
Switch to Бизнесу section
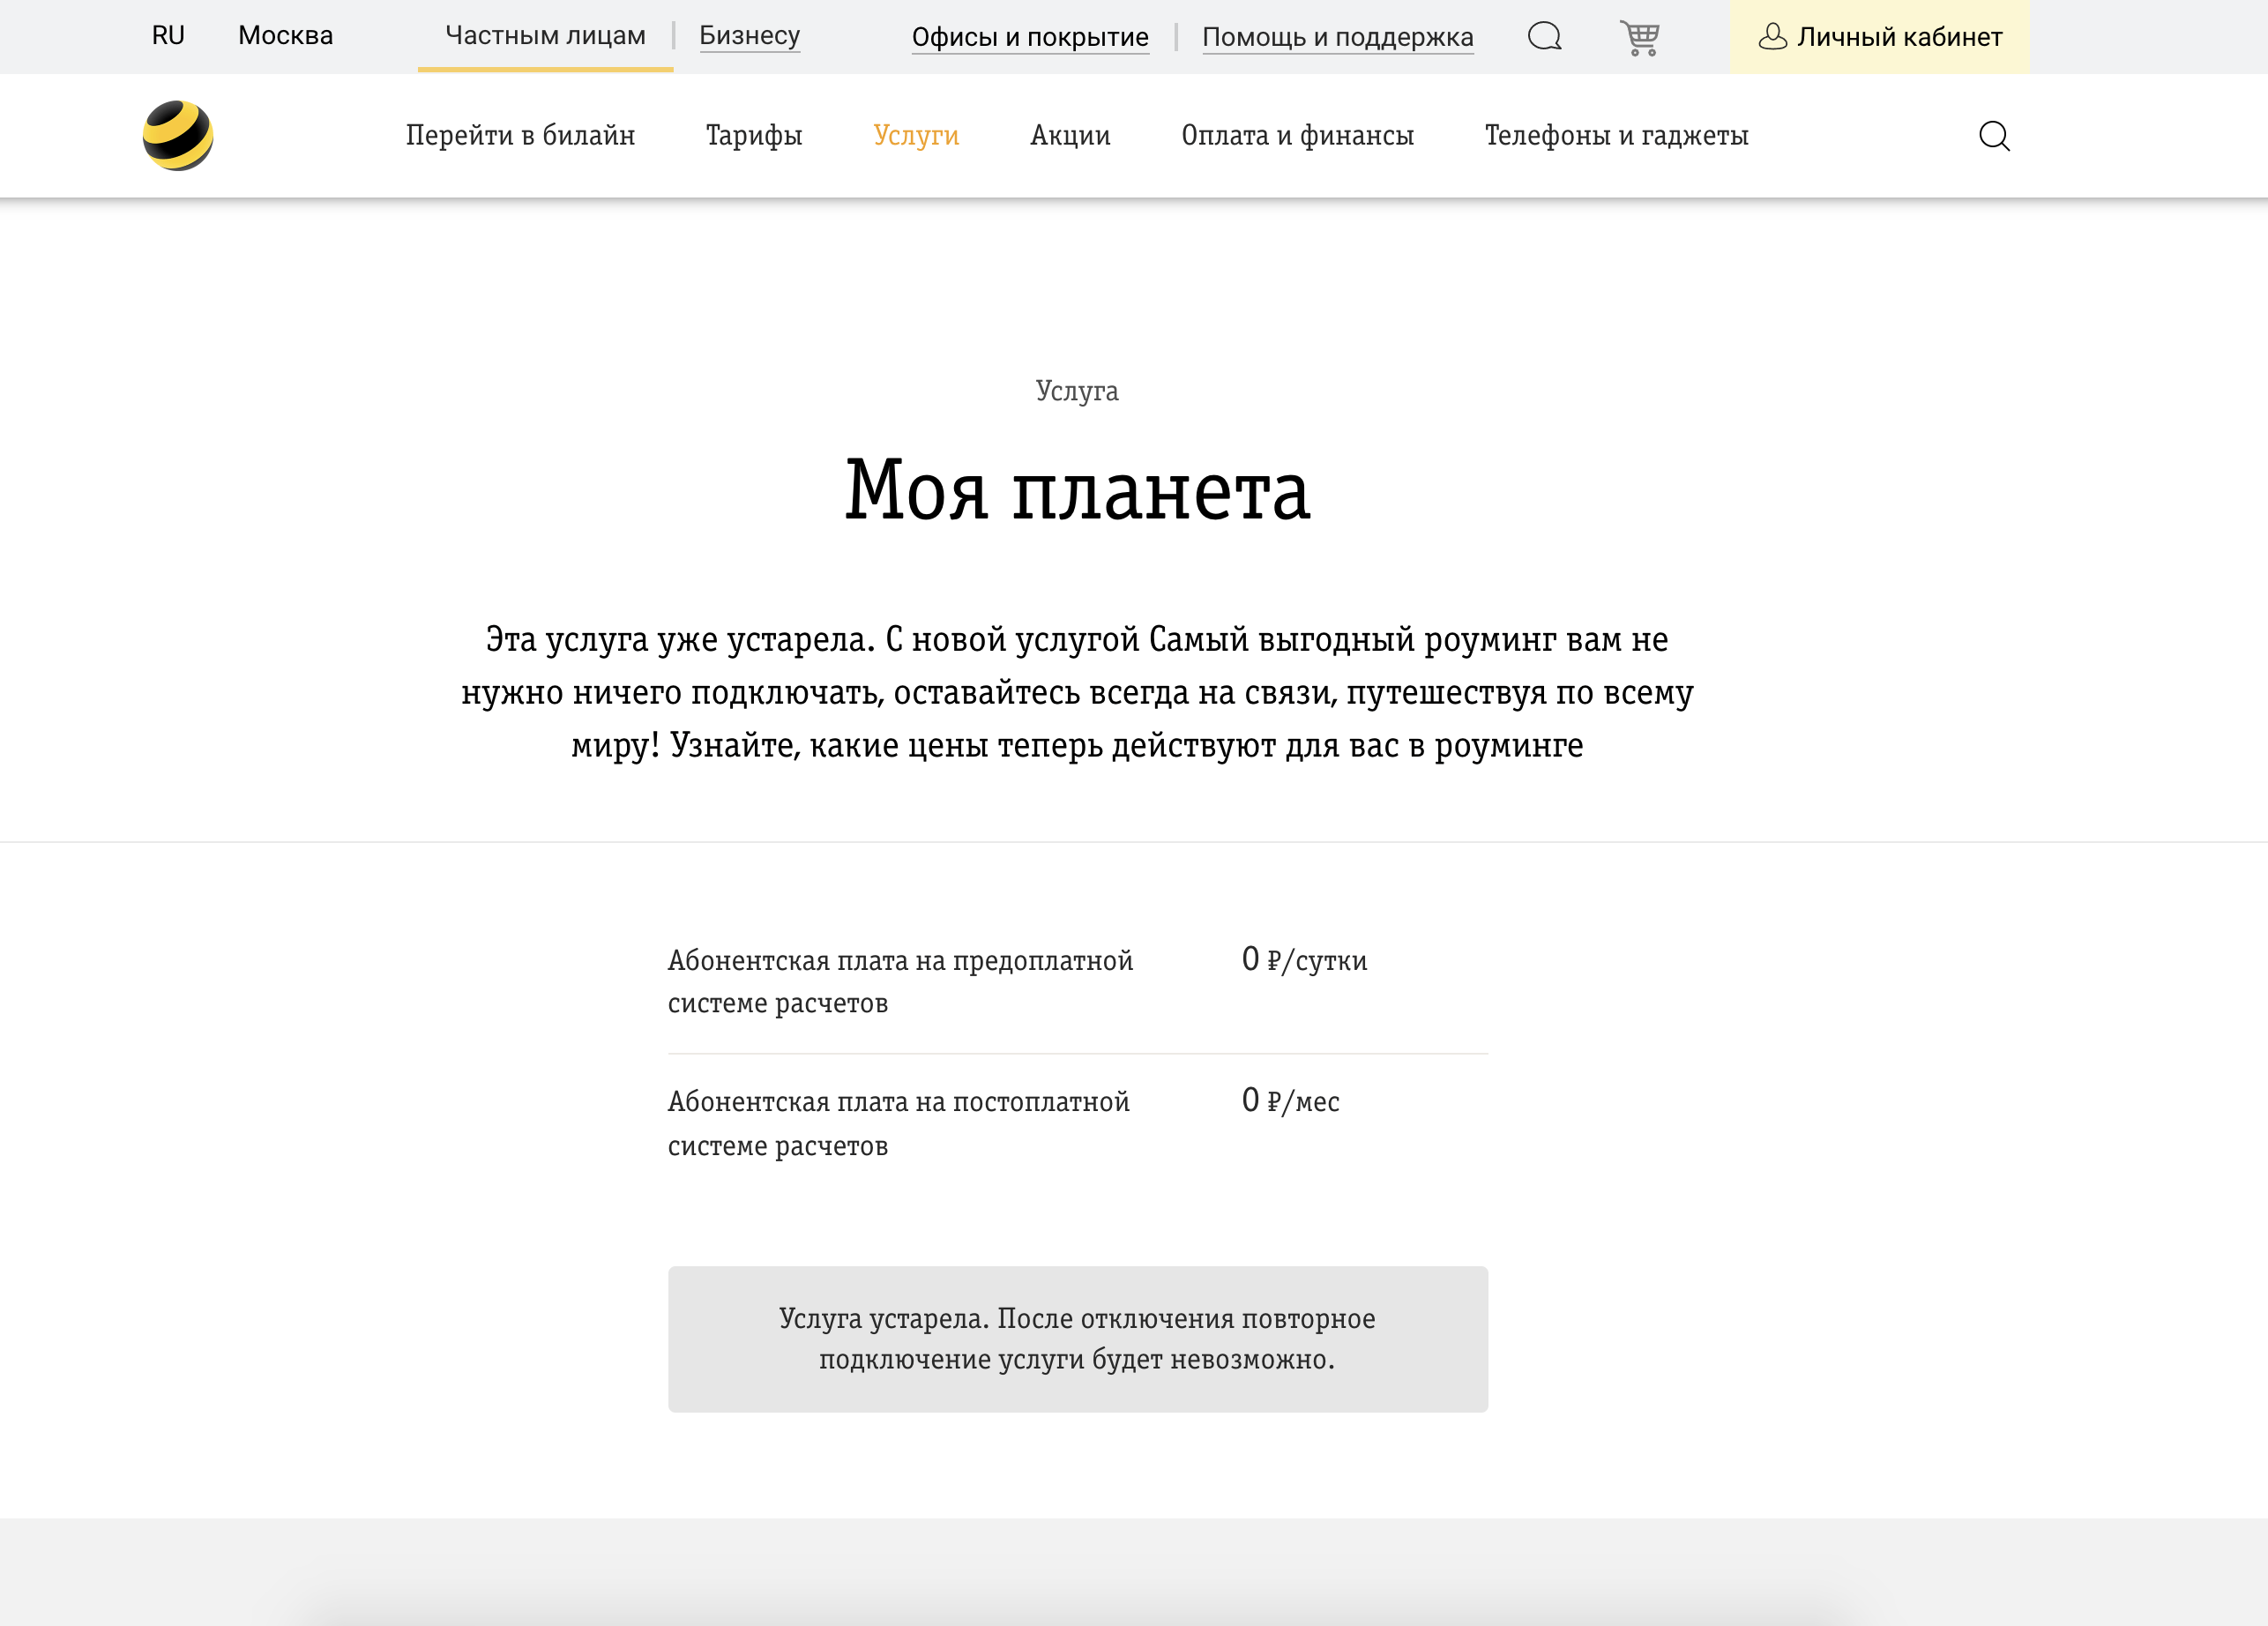point(749,36)
